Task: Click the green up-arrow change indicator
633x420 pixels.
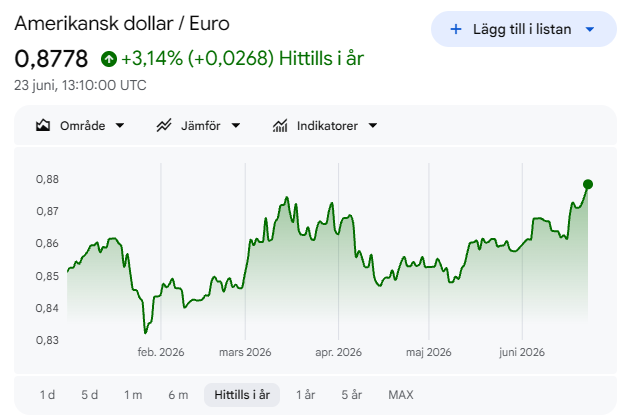Action: 109,59
